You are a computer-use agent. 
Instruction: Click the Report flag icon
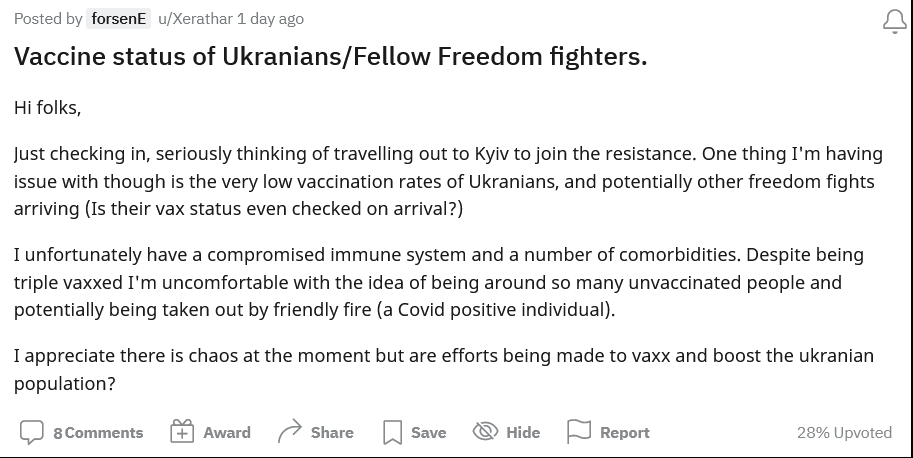pyautogui.click(x=579, y=432)
